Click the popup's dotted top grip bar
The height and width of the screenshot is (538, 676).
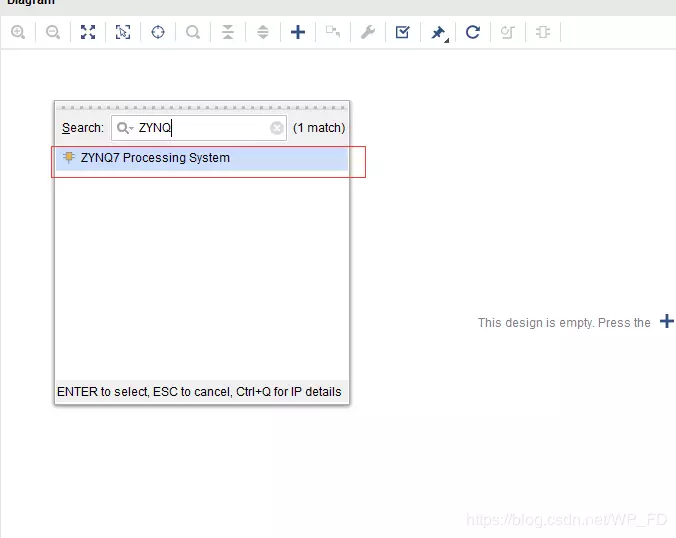click(x=202, y=107)
